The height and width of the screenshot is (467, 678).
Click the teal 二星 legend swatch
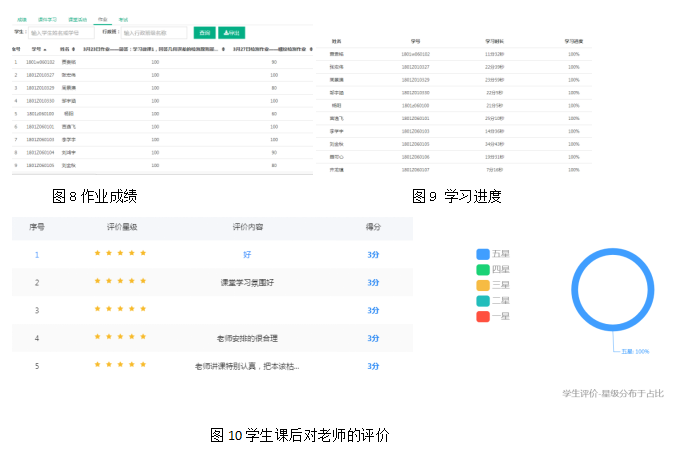pyautogui.click(x=483, y=300)
